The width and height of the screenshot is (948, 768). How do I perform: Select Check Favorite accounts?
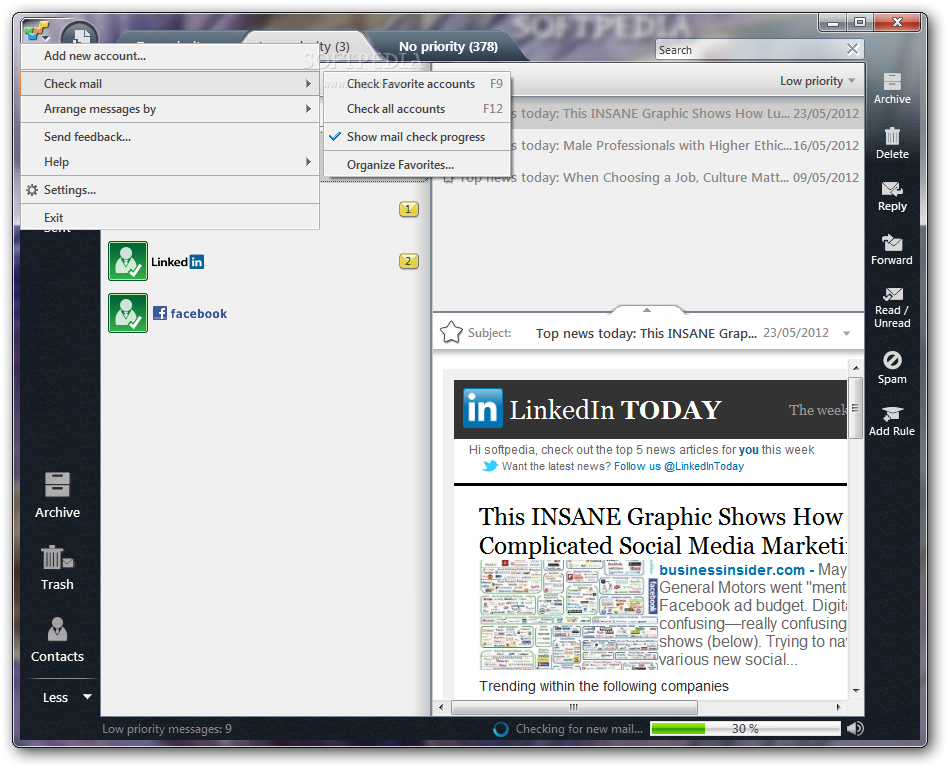click(417, 83)
